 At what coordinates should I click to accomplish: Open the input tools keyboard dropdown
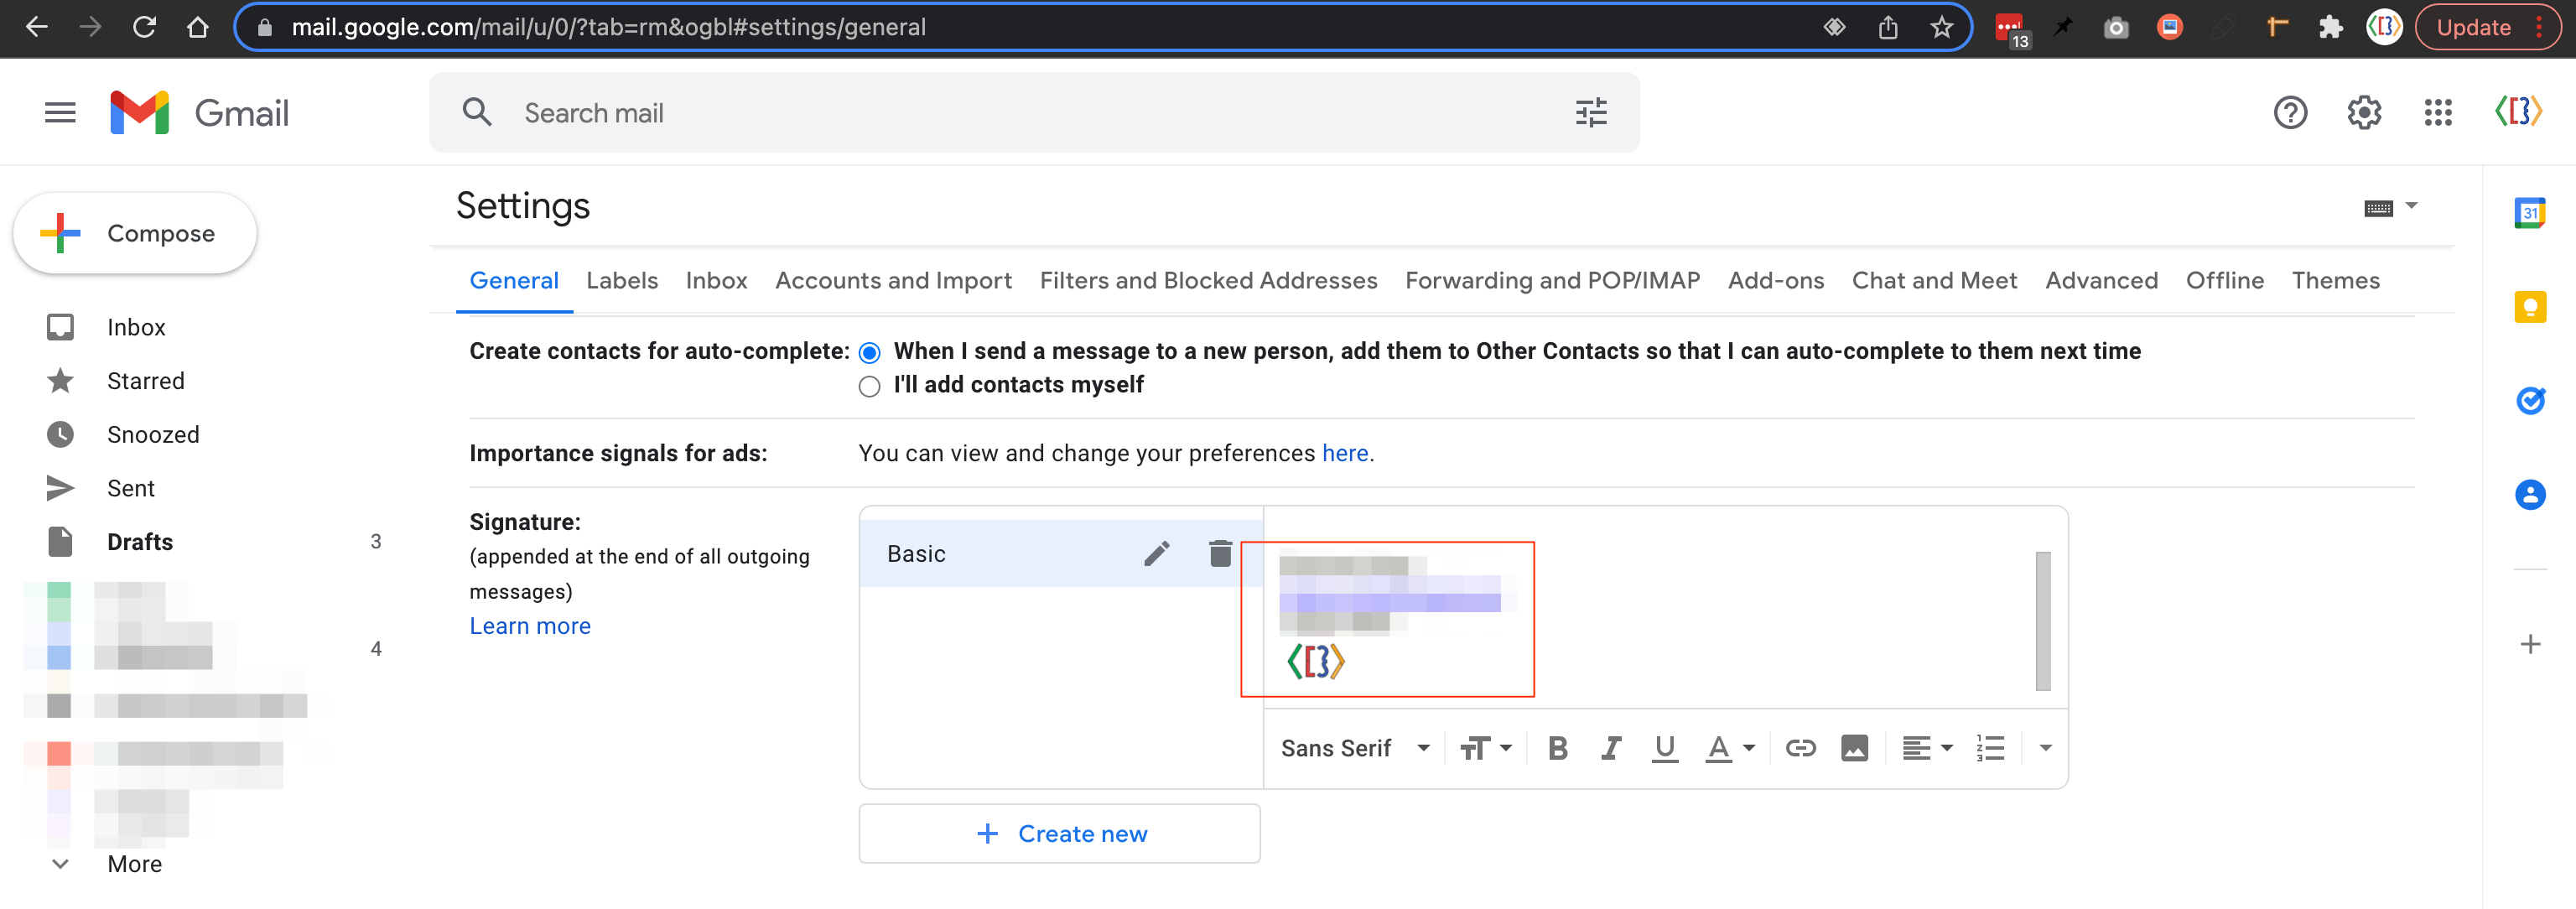(2390, 207)
